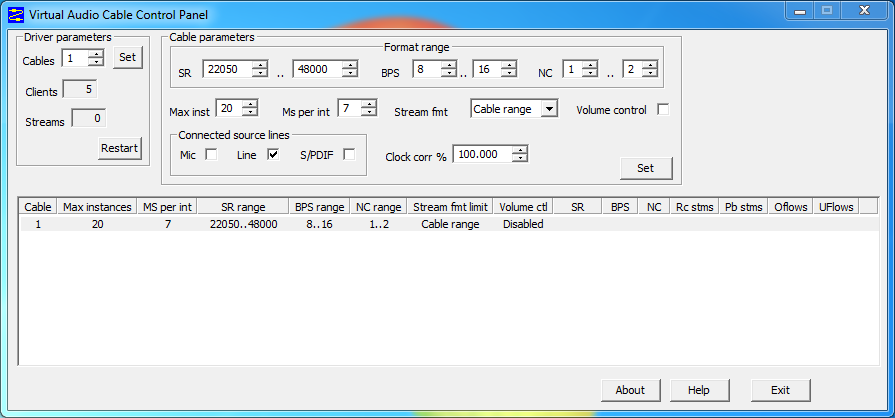
Task: Click BPS range column header
Action: pyautogui.click(x=319, y=207)
